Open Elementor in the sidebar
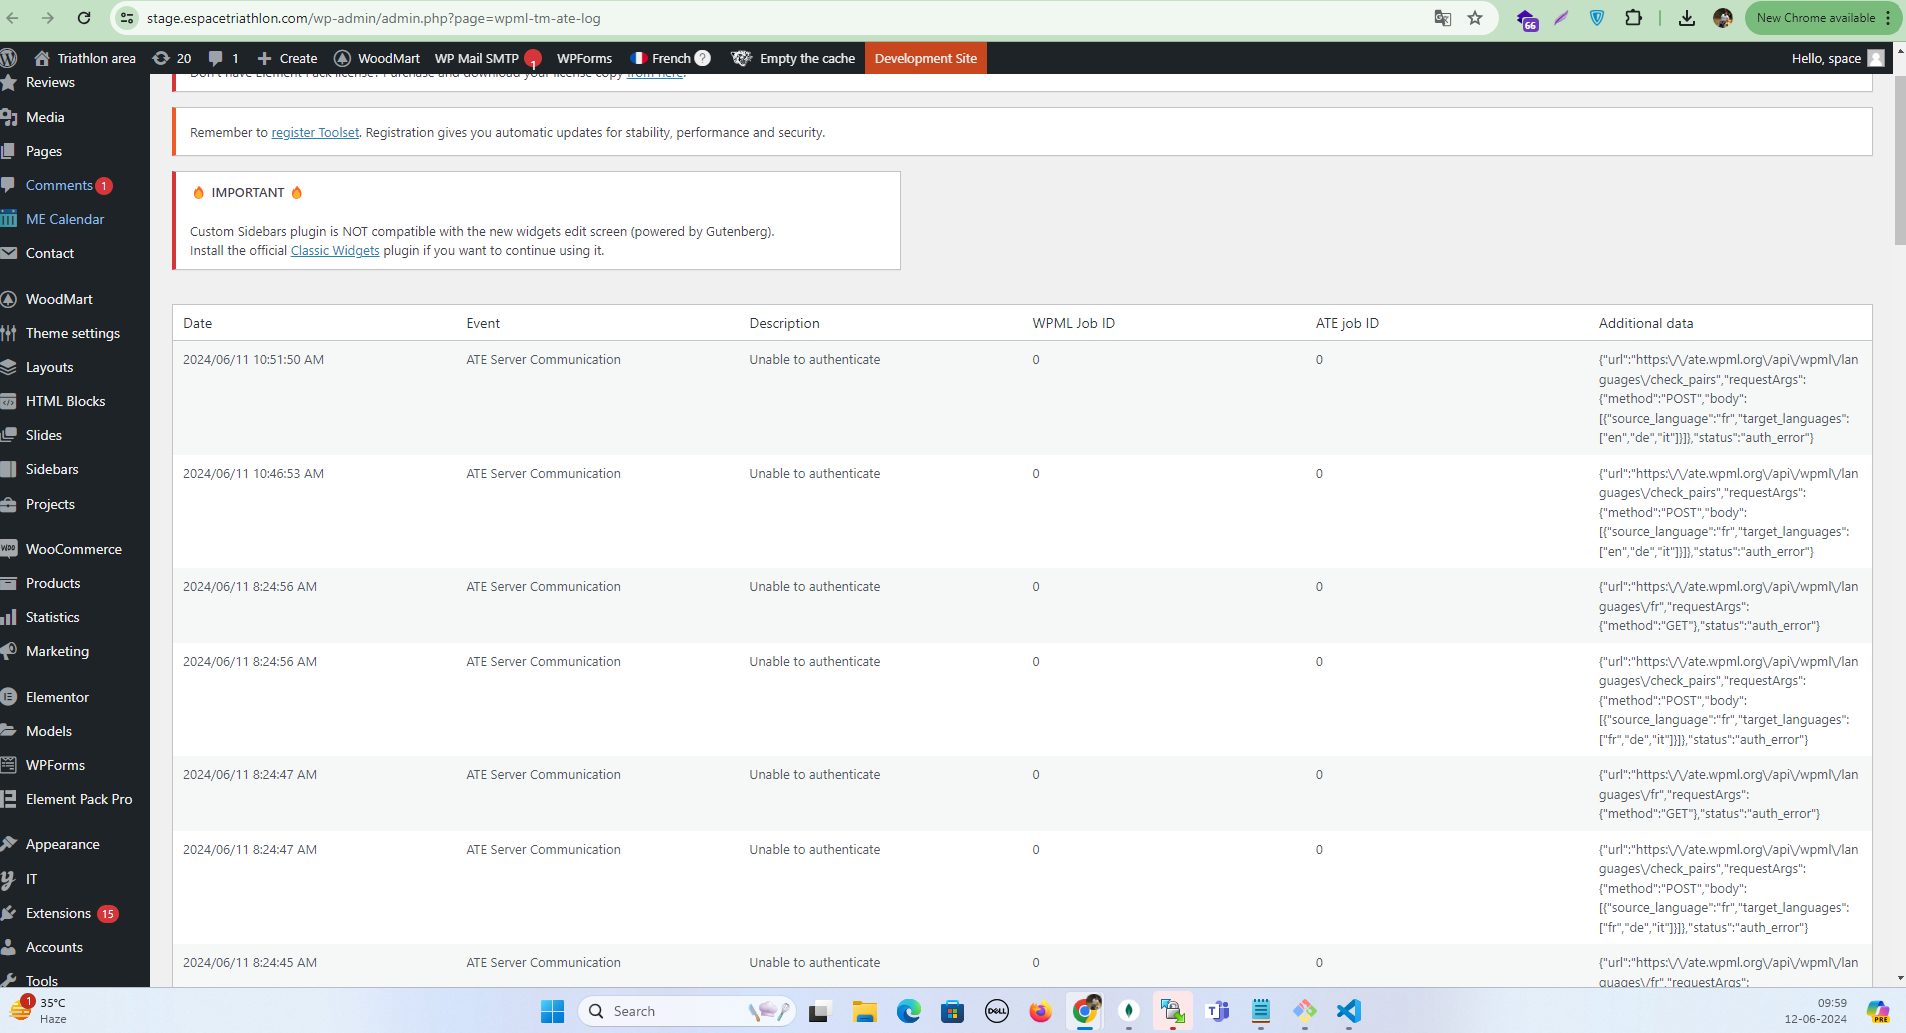This screenshot has height=1033, width=1906. coord(57,697)
